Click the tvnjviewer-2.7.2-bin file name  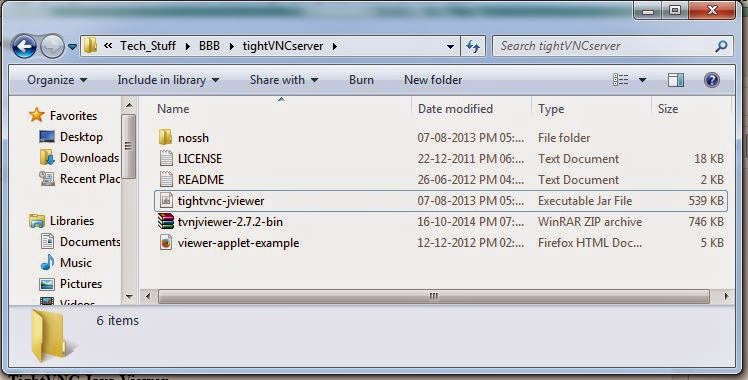(230, 222)
